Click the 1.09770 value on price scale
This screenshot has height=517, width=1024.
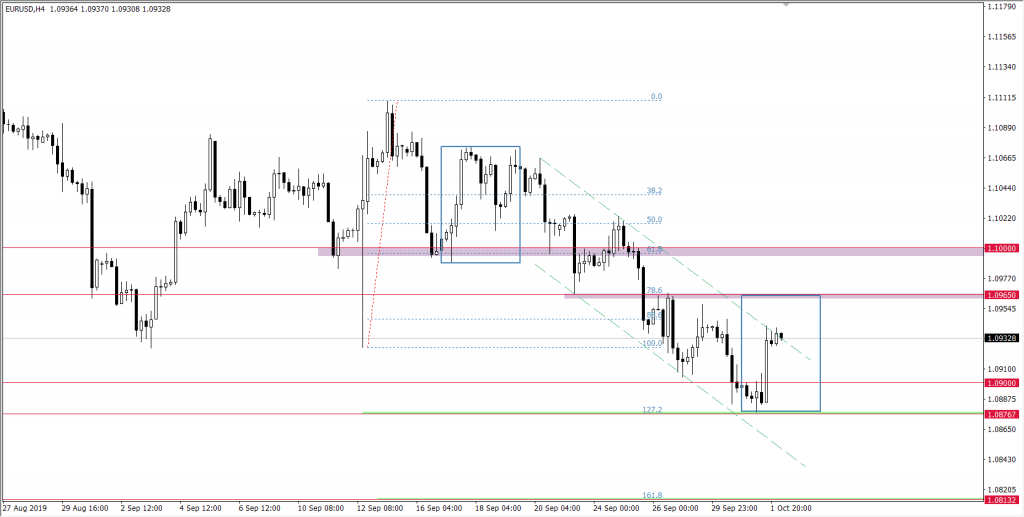pos(1003,278)
